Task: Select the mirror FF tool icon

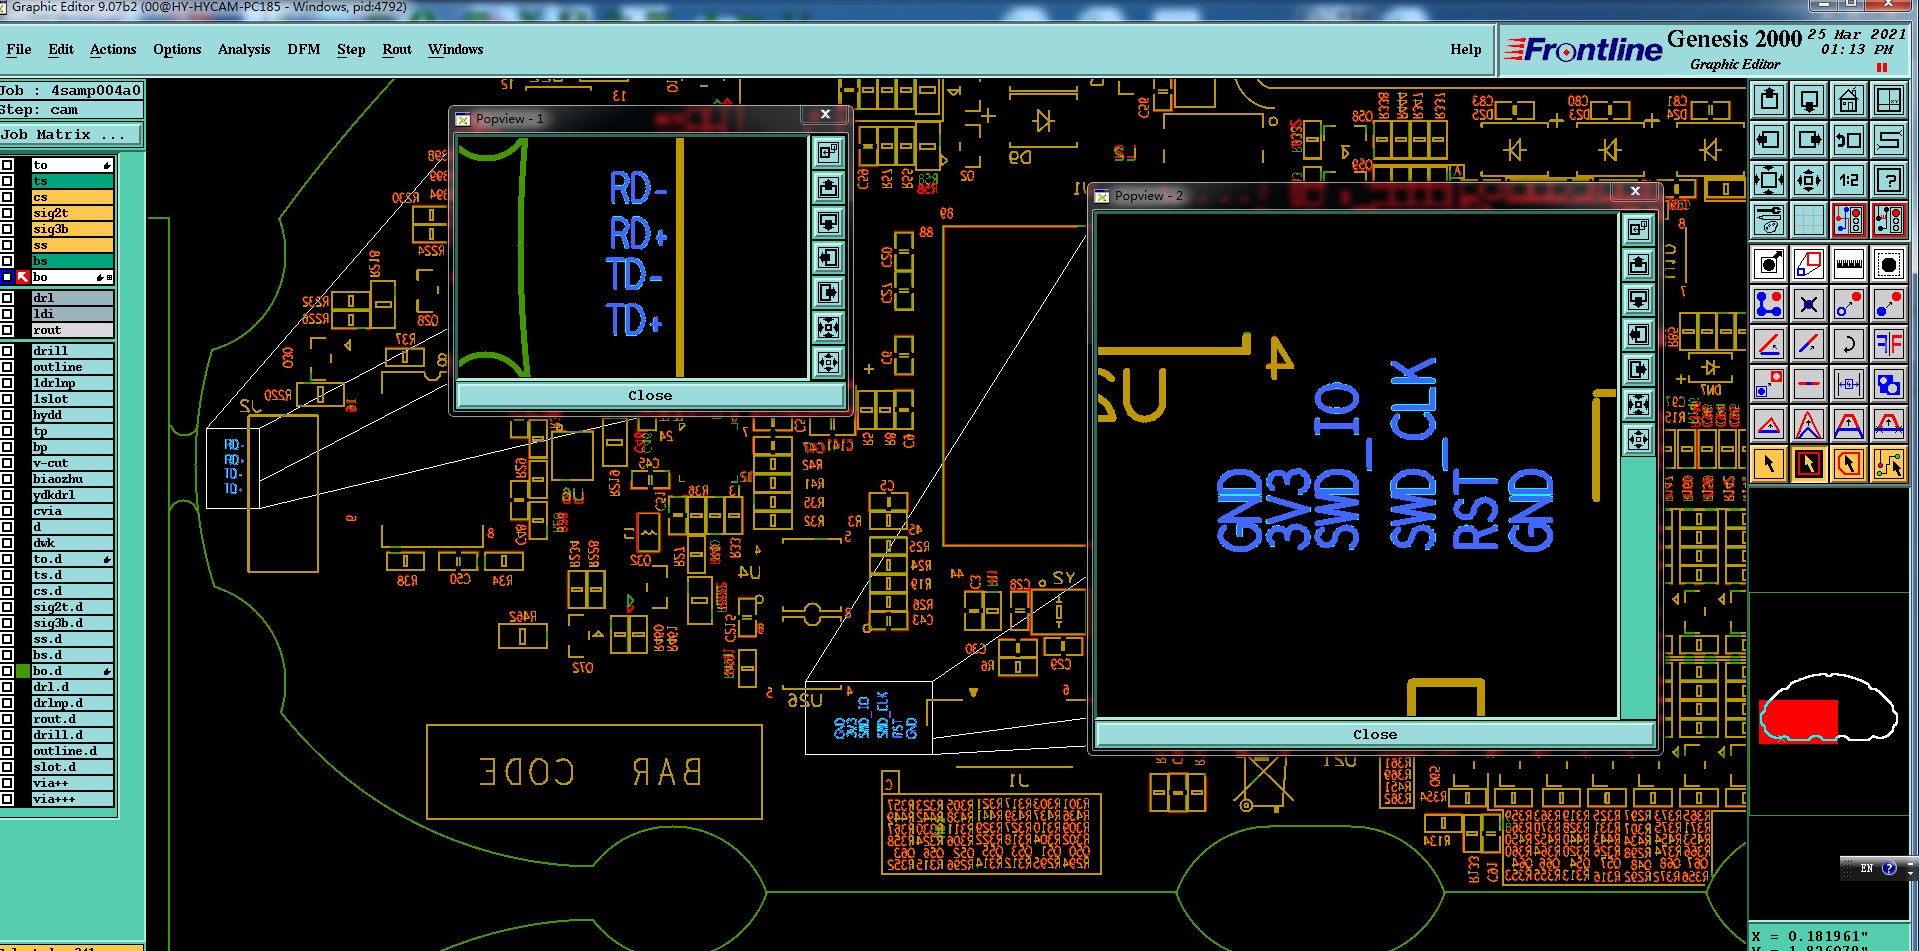Action: click(1888, 344)
